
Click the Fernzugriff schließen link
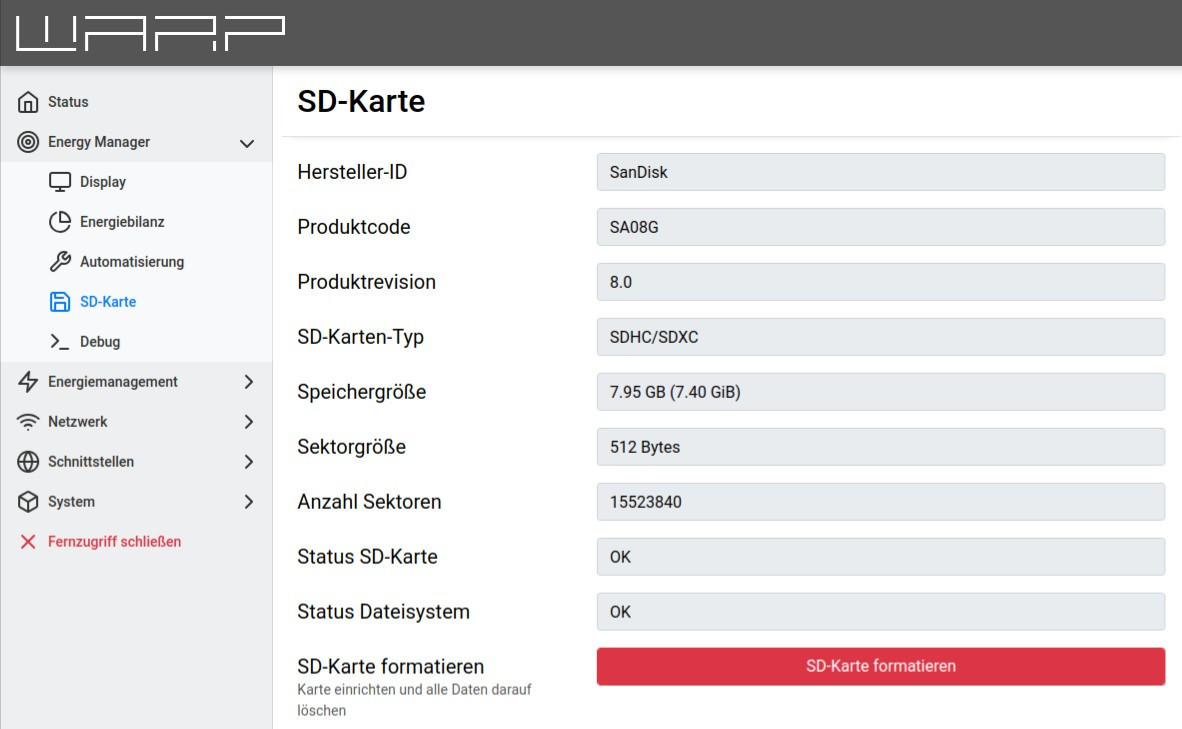114,542
